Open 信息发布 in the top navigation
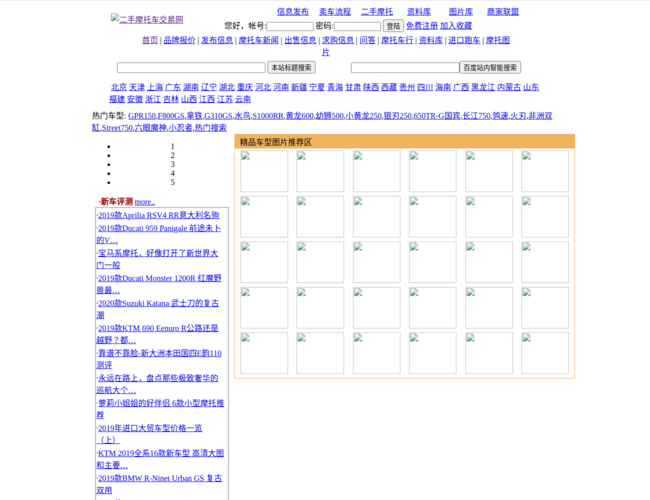 [x=293, y=12]
